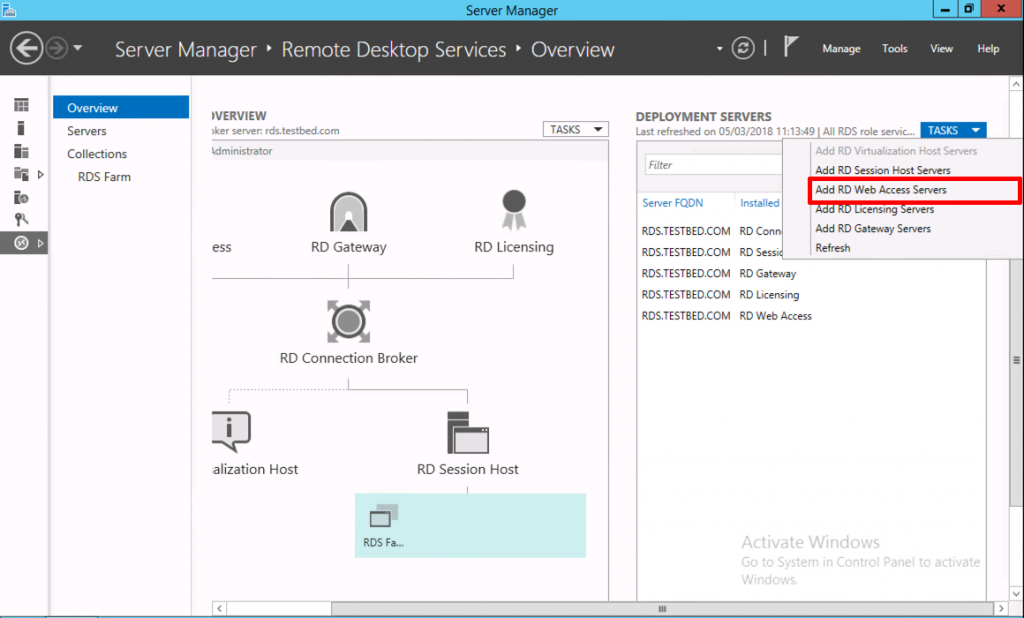
Task: Click the Refresh icon in the navigation bar
Action: pyautogui.click(x=742, y=47)
